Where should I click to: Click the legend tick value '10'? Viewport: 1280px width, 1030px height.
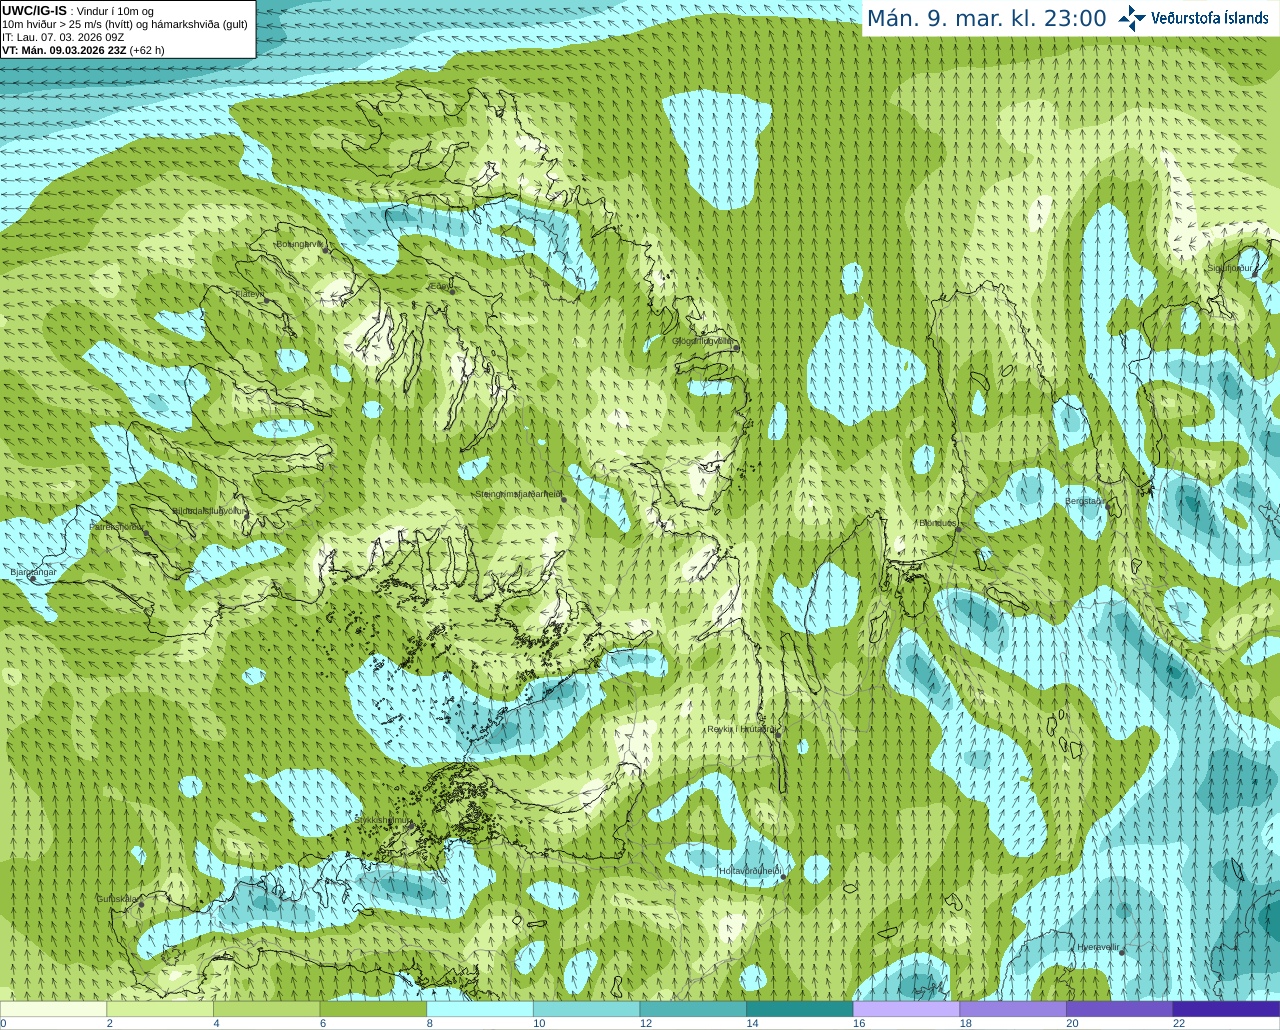(x=539, y=1023)
